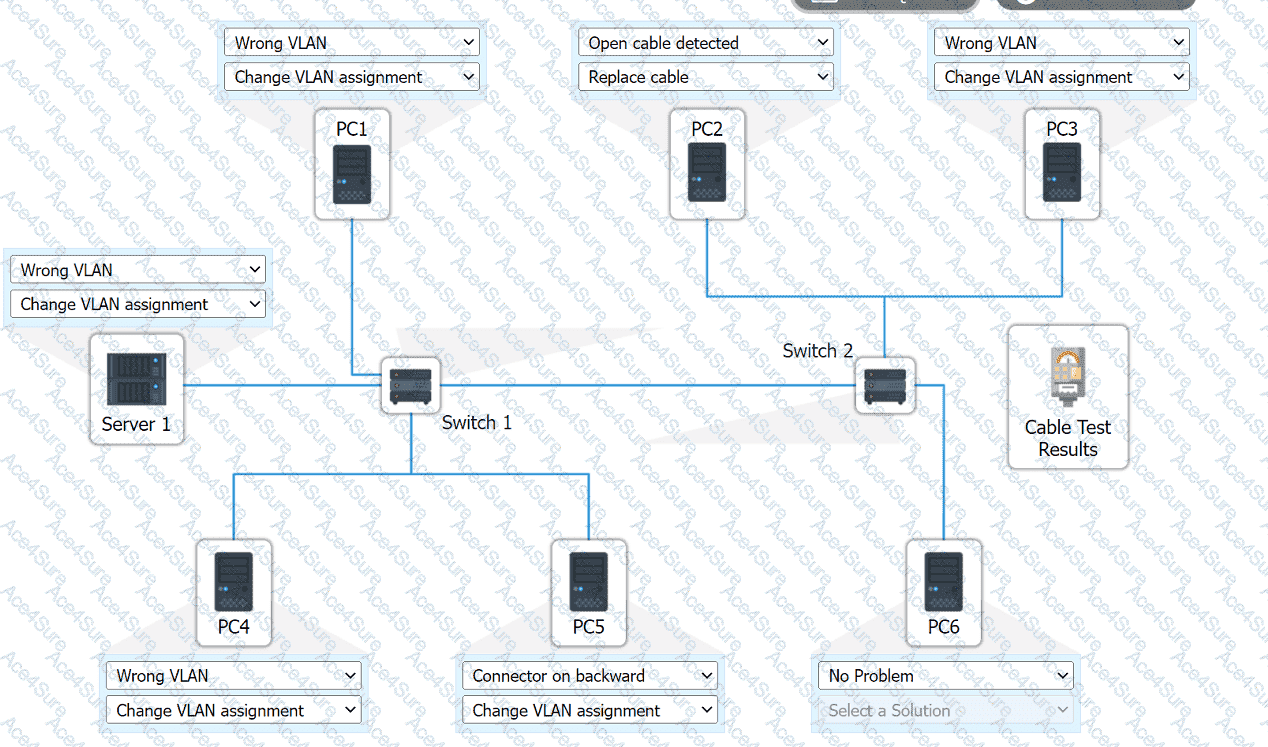Image resolution: width=1268 pixels, height=747 pixels.
Task: Select the Switch 1 device icon
Action: click(x=411, y=386)
